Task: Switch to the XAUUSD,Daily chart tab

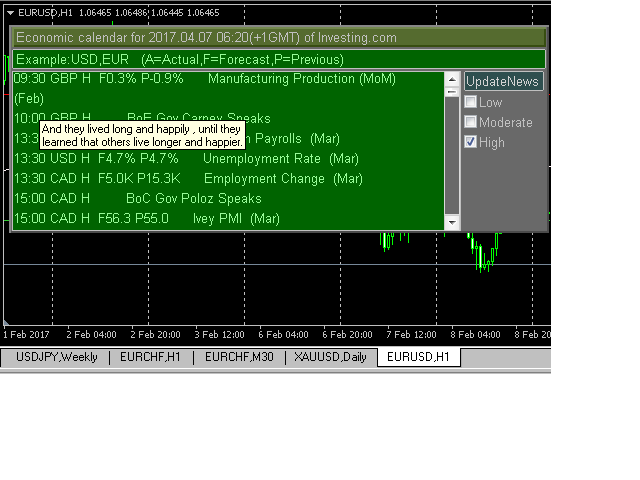Action: tap(330, 357)
